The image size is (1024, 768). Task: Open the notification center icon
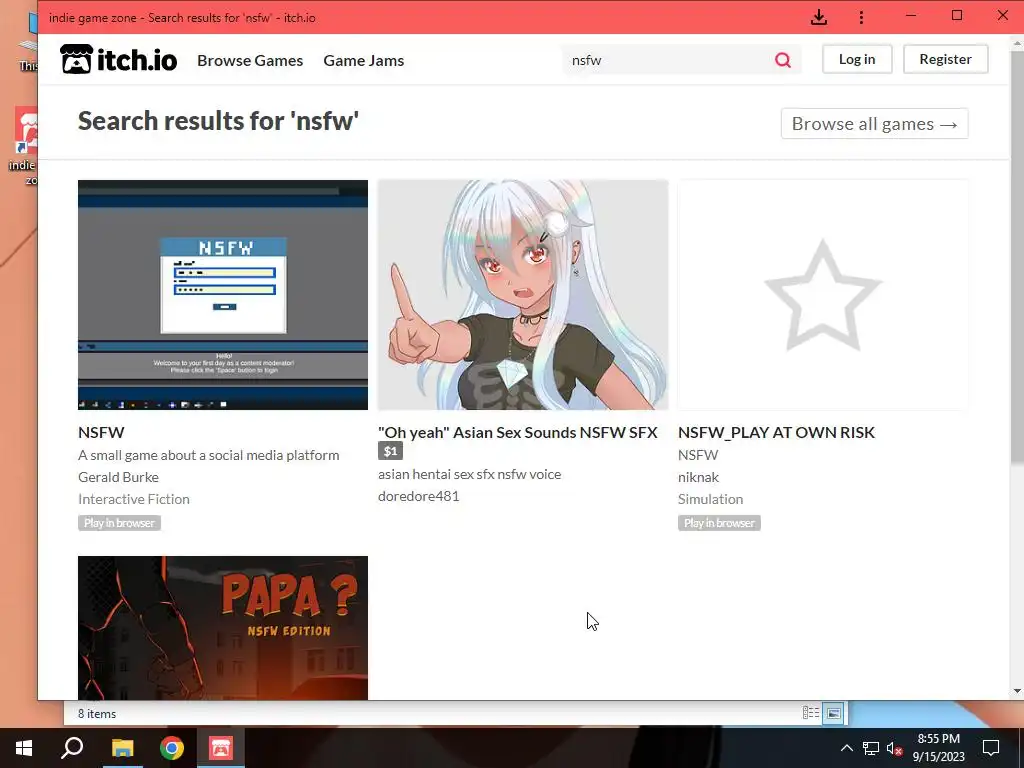991,748
